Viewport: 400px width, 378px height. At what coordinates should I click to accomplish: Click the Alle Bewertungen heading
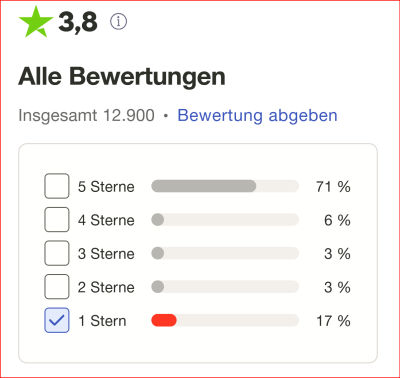(x=122, y=77)
